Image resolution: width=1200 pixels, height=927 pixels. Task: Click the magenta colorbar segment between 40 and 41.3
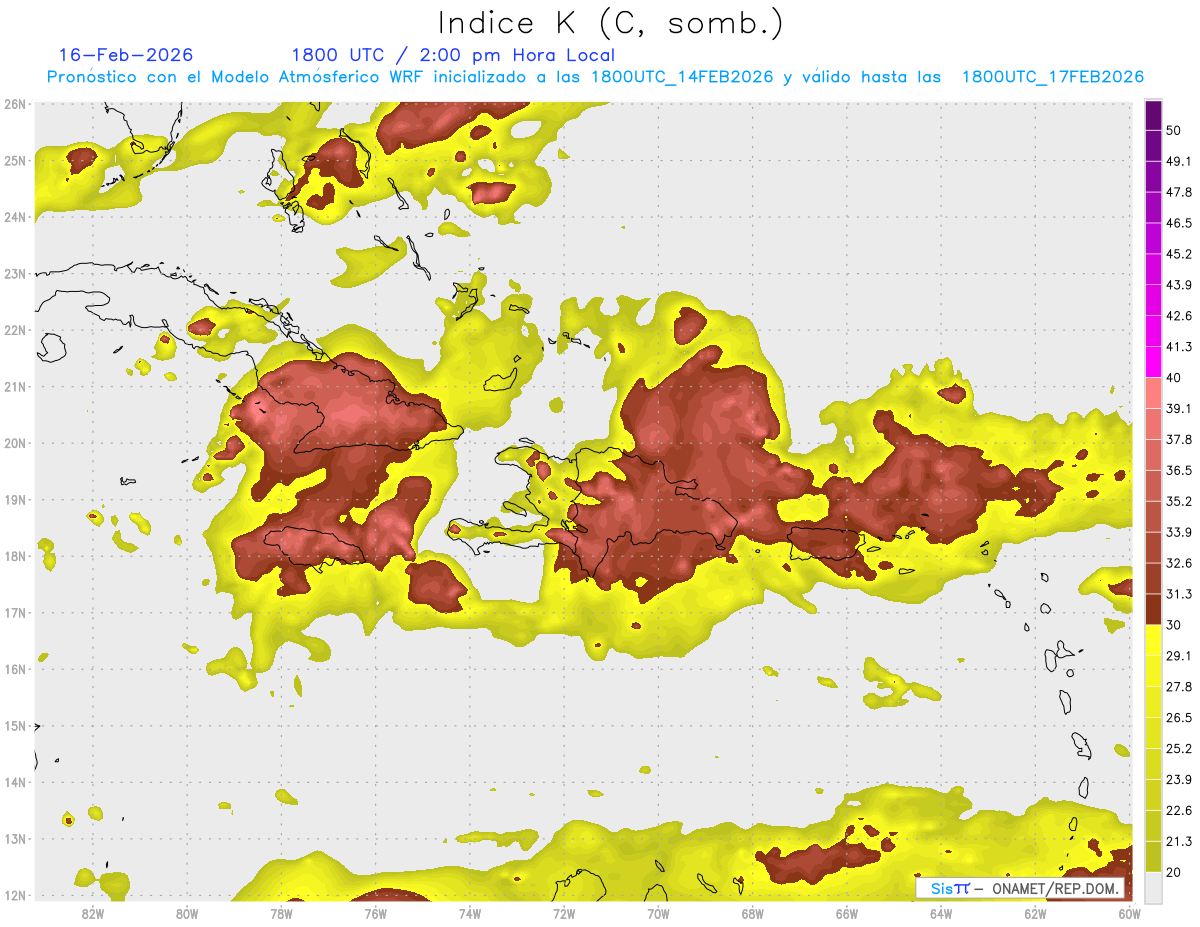(x=1153, y=362)
